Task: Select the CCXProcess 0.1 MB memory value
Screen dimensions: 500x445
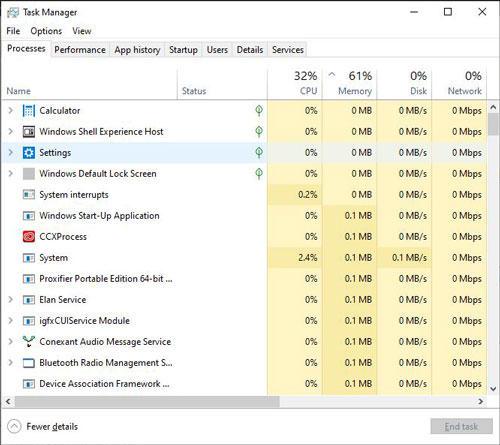Action: [x=358, y=237]
